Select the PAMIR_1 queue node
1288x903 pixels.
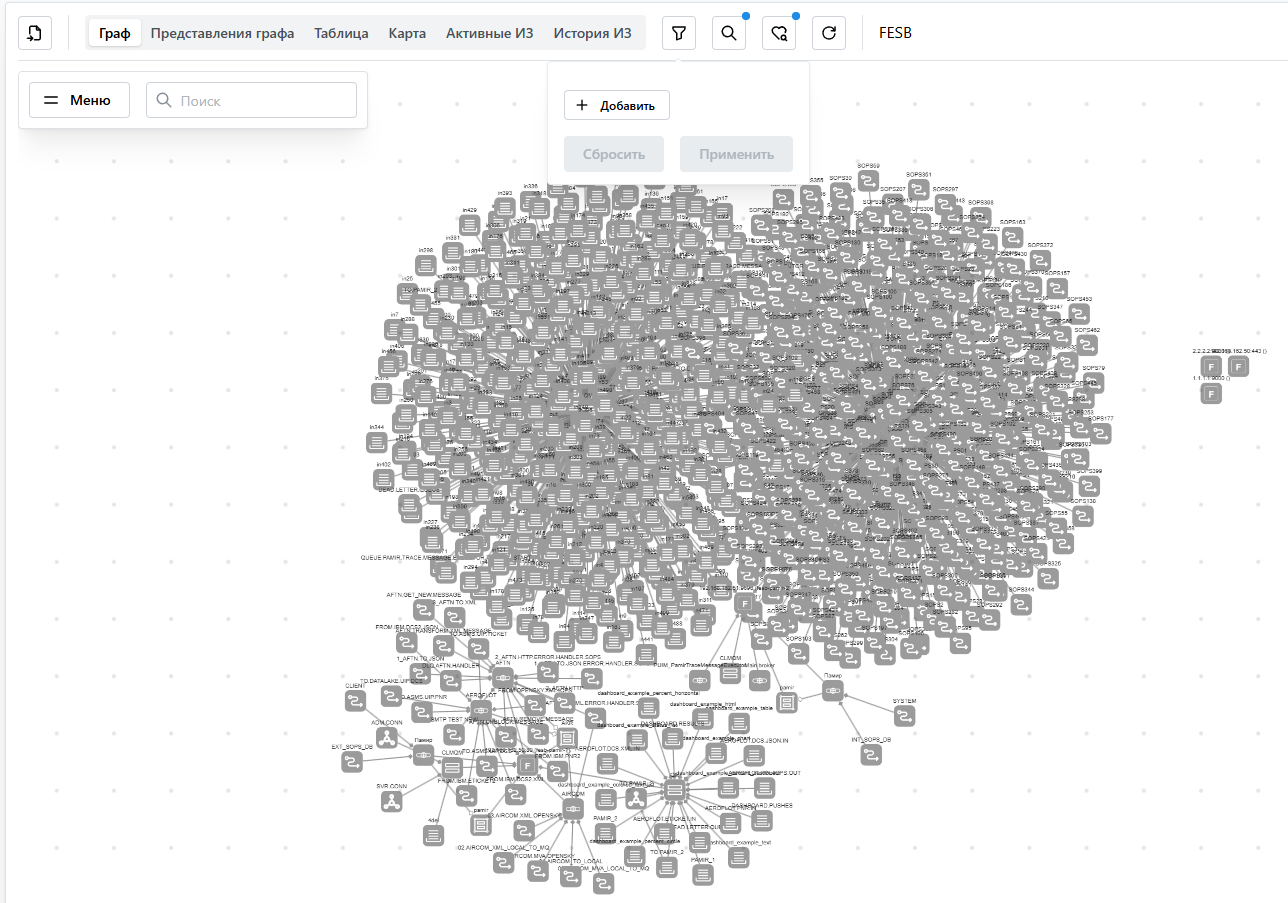coord(703,873)
